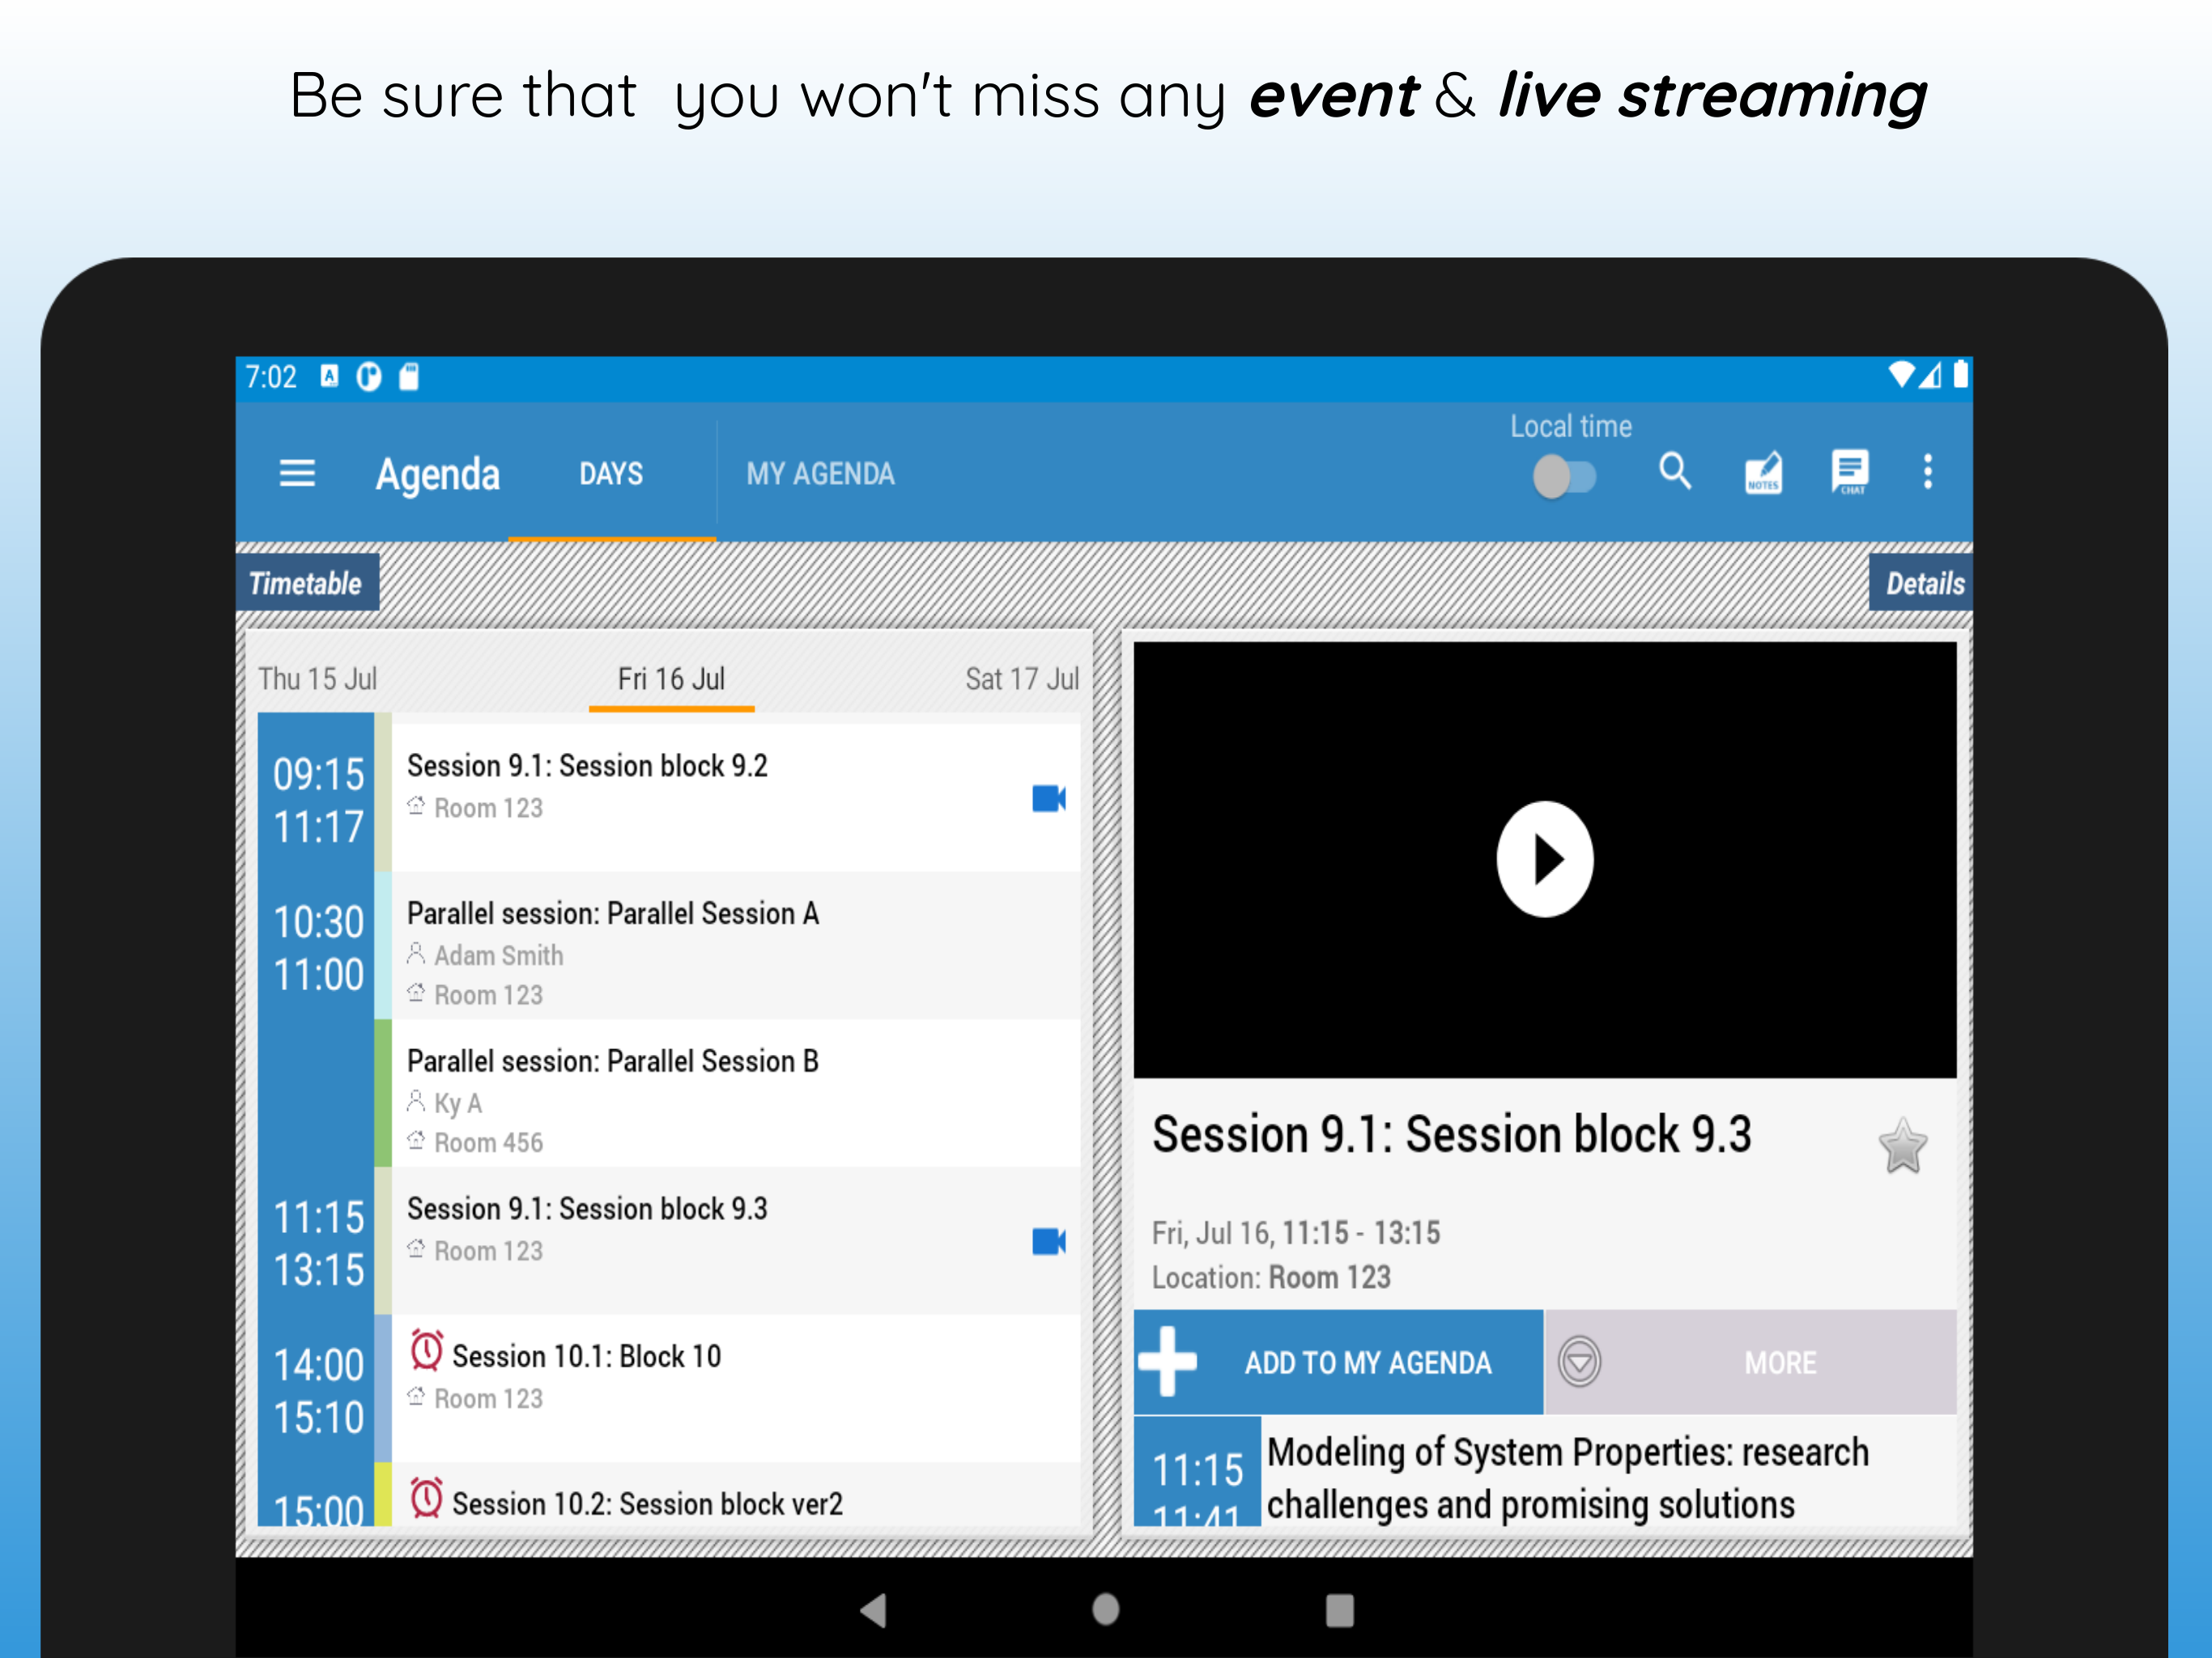Viewport: 2212px width, 1658px height.
Task: Collapse the Timetable panel label
Action: pyautogui.click(x=307, y=583)
